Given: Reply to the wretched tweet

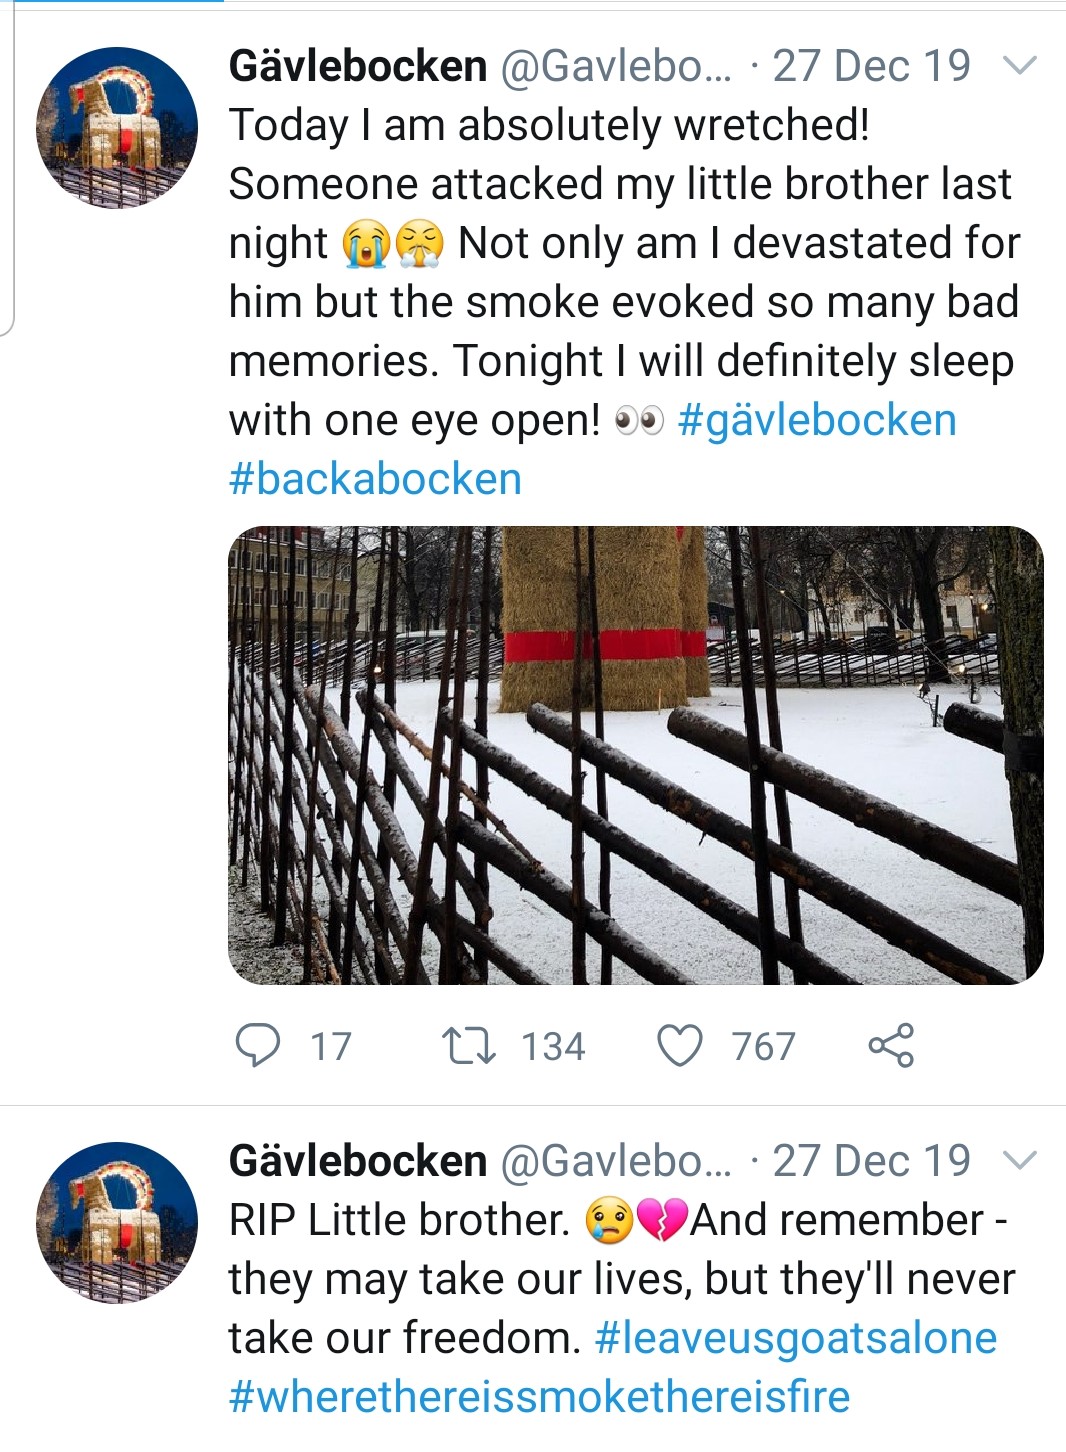Looking at the screenshot, I should pos(258,1046).
